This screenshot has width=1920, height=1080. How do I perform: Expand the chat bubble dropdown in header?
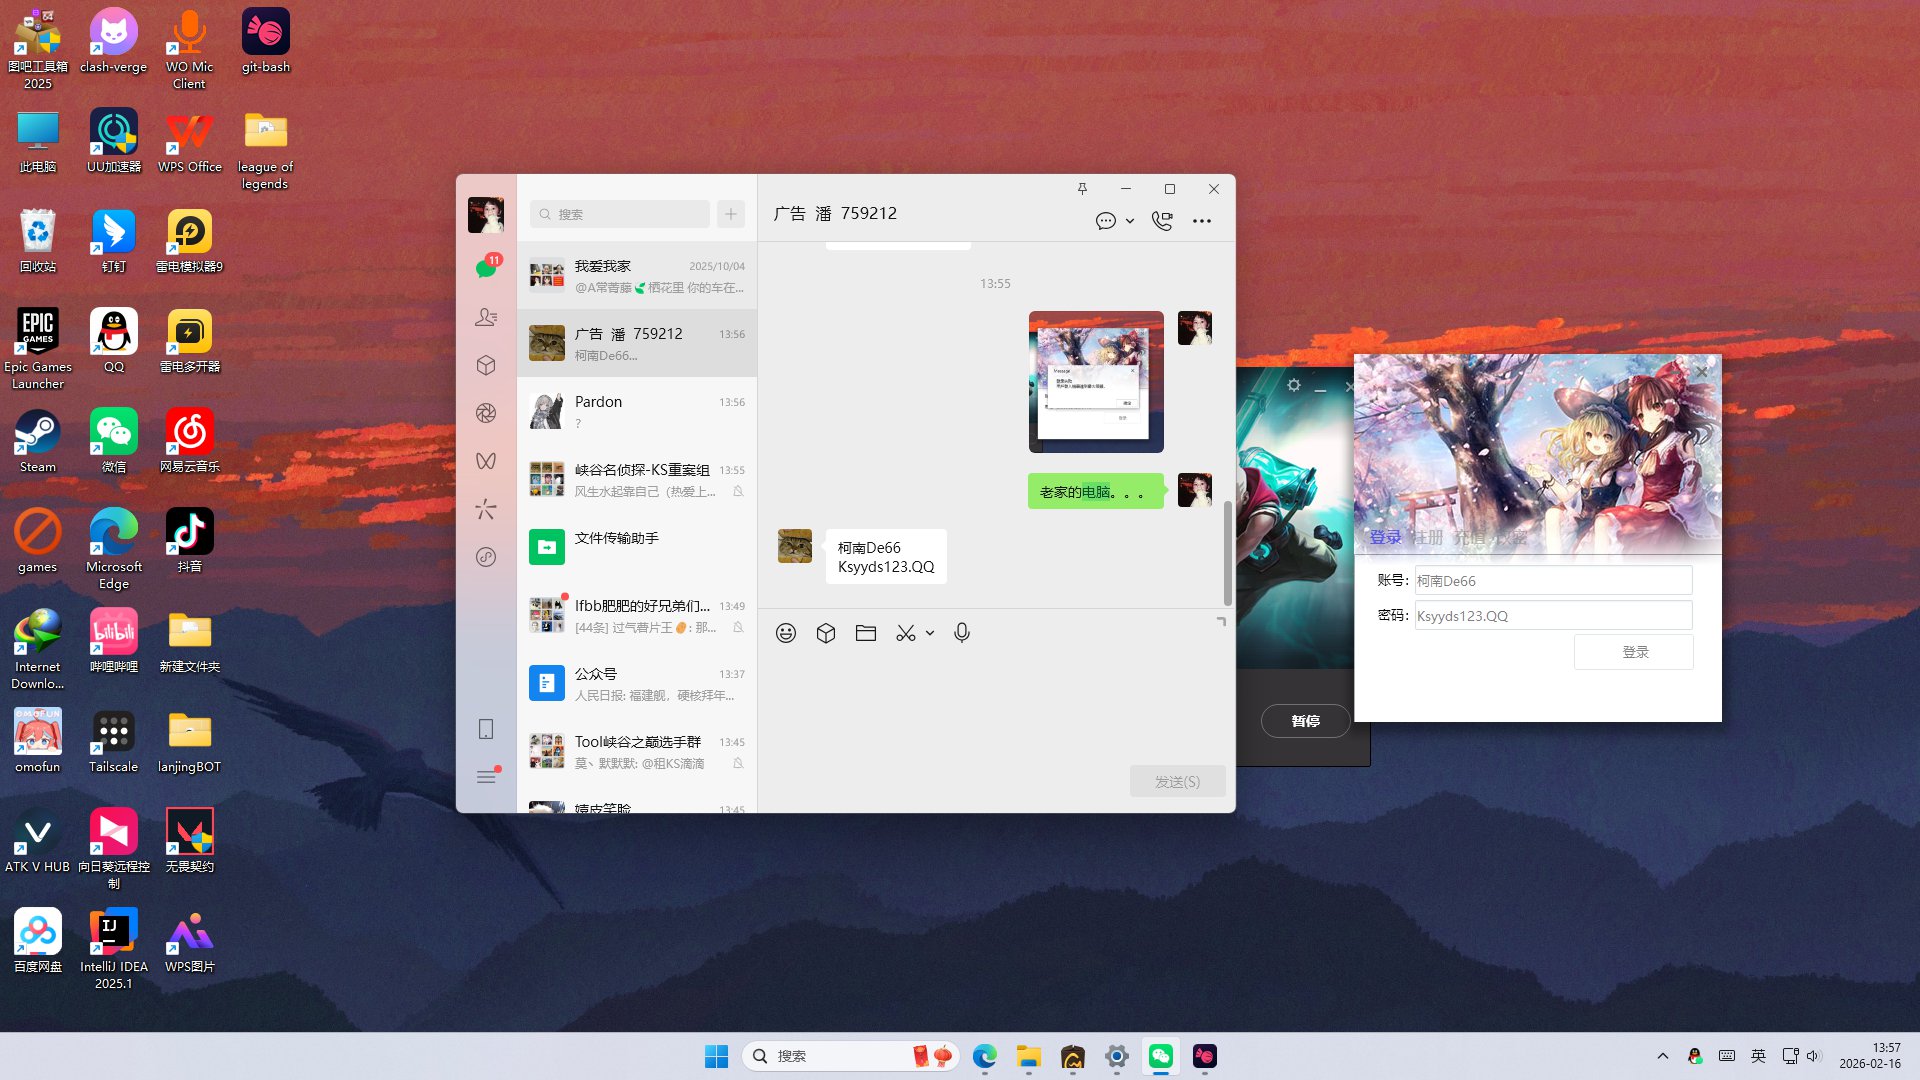tap(1130, 221)
